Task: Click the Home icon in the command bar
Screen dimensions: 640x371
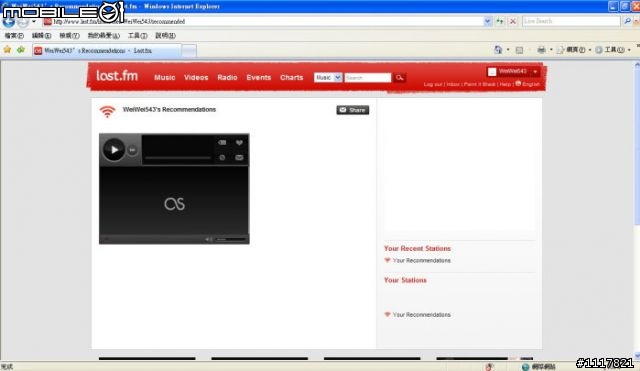Action: 498,50
